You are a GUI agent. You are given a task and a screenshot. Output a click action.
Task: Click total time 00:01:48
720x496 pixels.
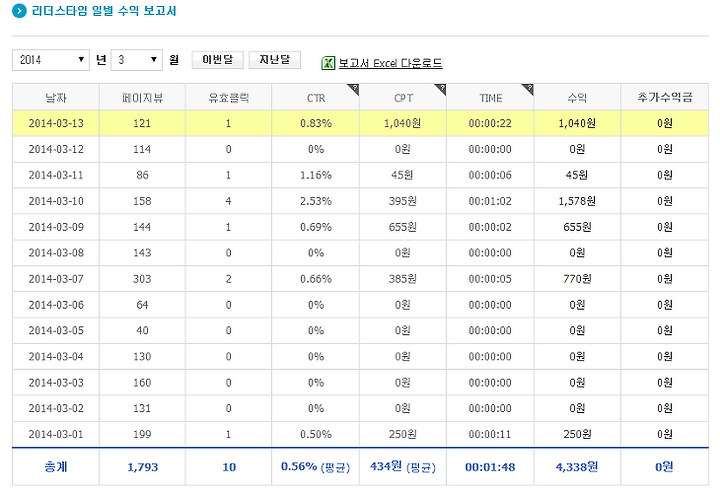click(490, 467)
